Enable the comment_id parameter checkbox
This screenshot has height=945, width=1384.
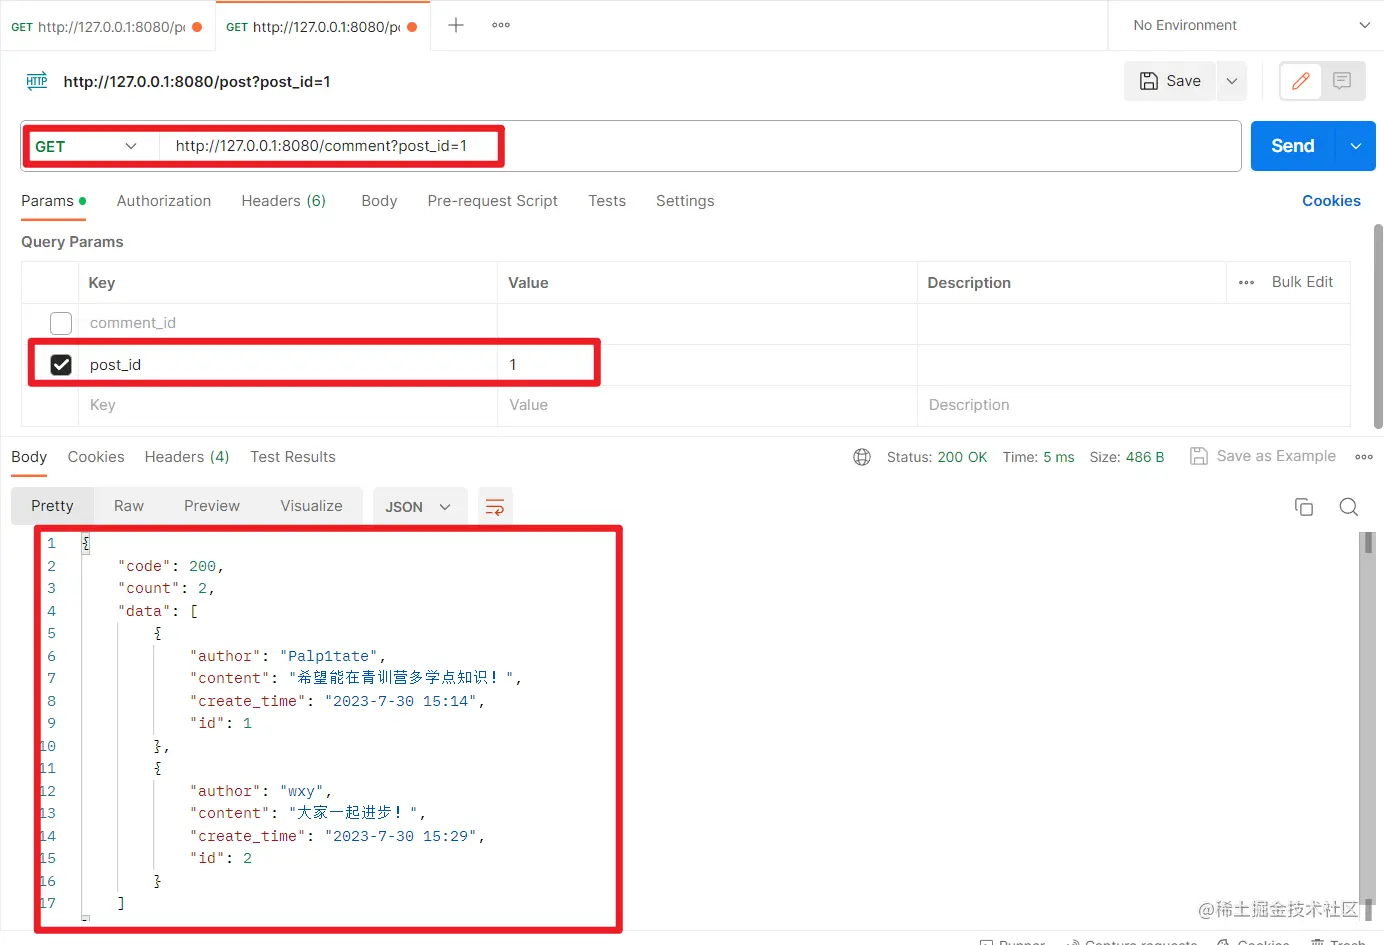pyautogui.click(x=61, y=323)
